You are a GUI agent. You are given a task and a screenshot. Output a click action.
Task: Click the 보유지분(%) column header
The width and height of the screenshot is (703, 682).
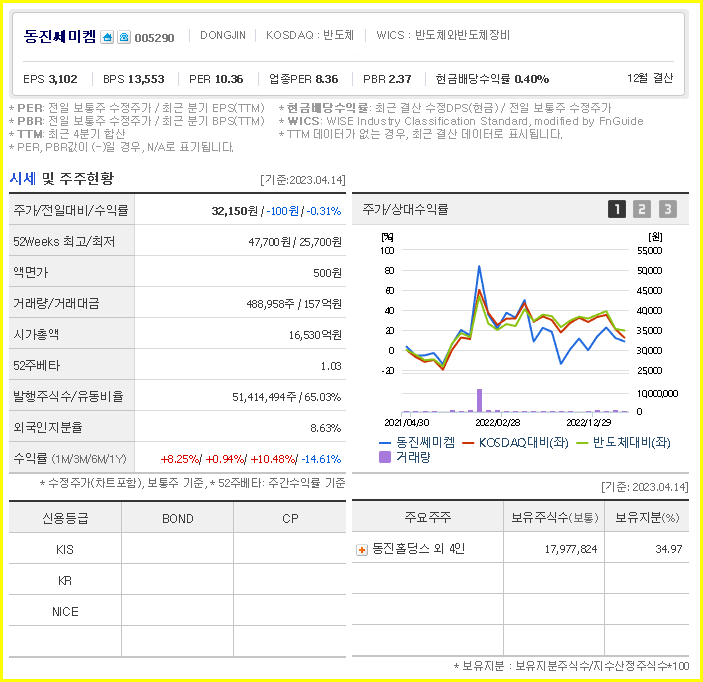pos(647,517)
